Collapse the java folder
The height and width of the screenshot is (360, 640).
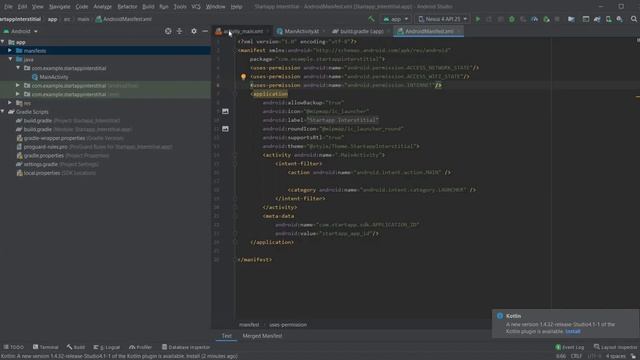coord(10,59)
